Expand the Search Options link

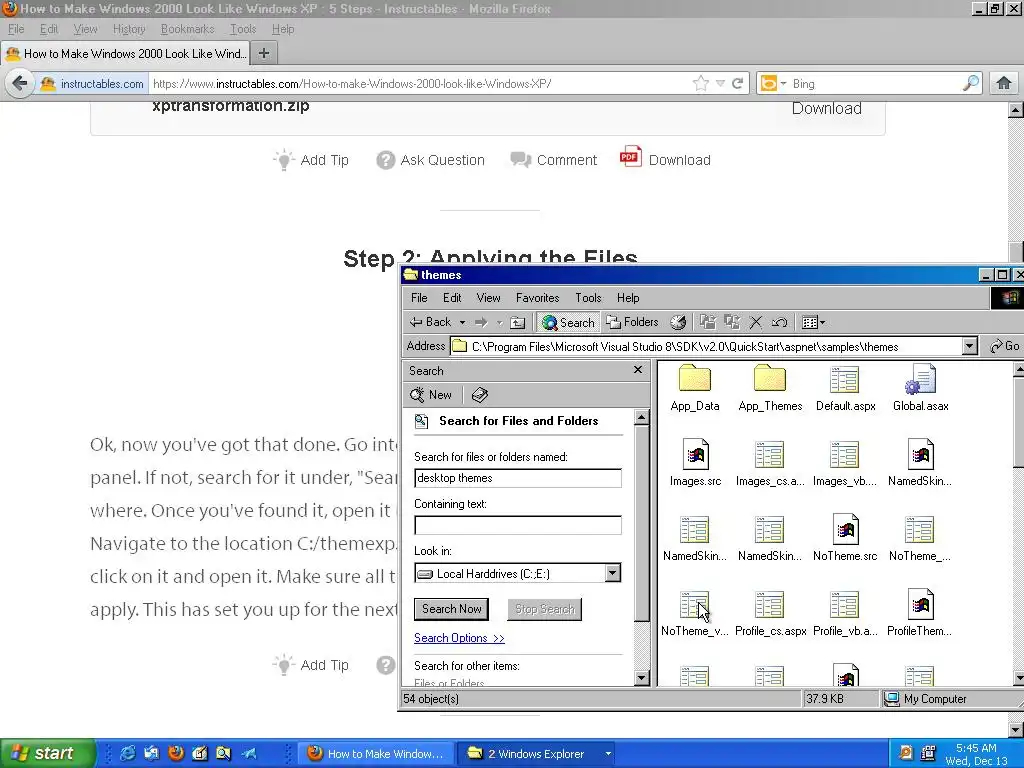pyautogui.click(x=459, y=638)
